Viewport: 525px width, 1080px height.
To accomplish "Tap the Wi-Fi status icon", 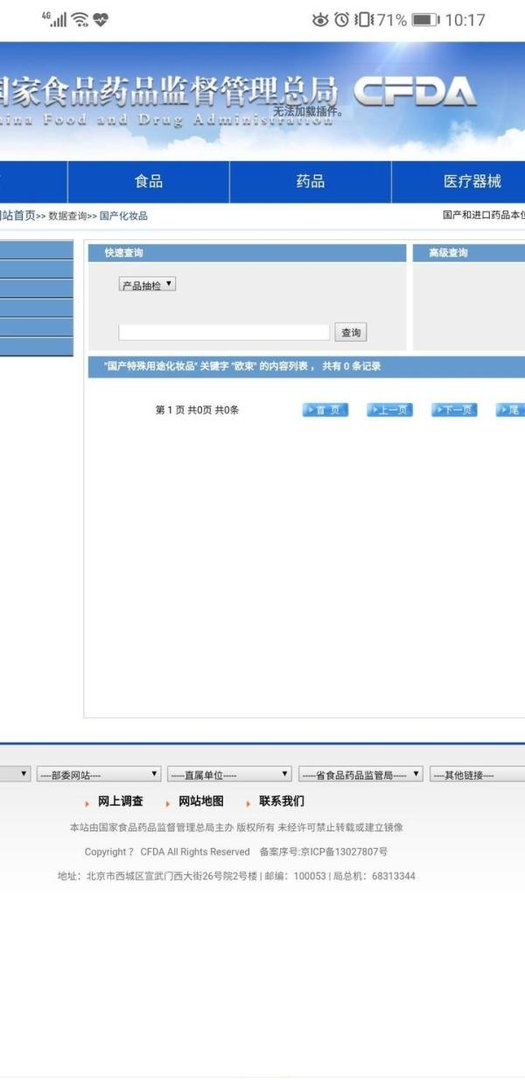I will [80, 19].
